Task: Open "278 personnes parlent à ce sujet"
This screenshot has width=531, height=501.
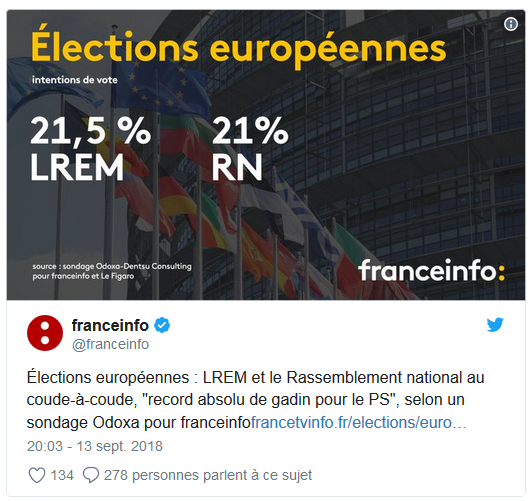Action: pos(208,475)
